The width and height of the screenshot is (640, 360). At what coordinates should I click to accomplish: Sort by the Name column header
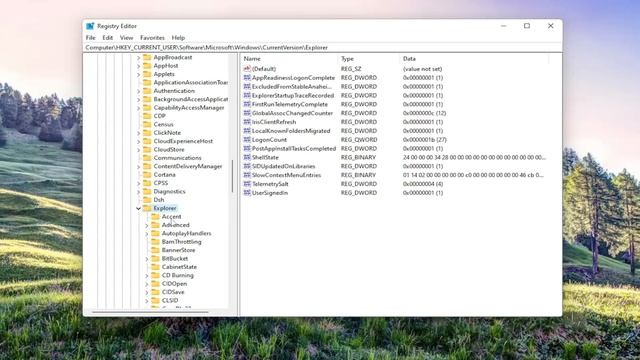click(252, 59)
